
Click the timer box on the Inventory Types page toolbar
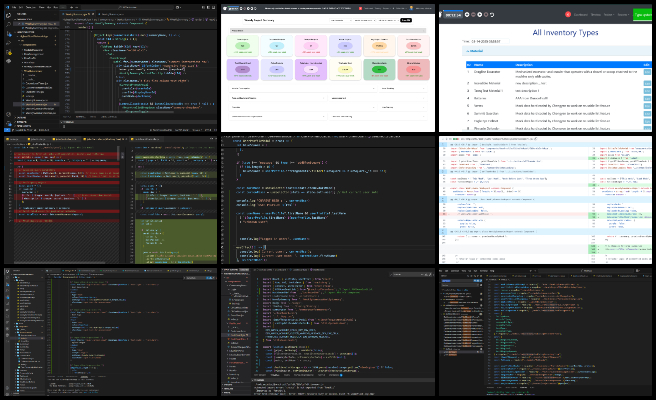click(453, 15)
